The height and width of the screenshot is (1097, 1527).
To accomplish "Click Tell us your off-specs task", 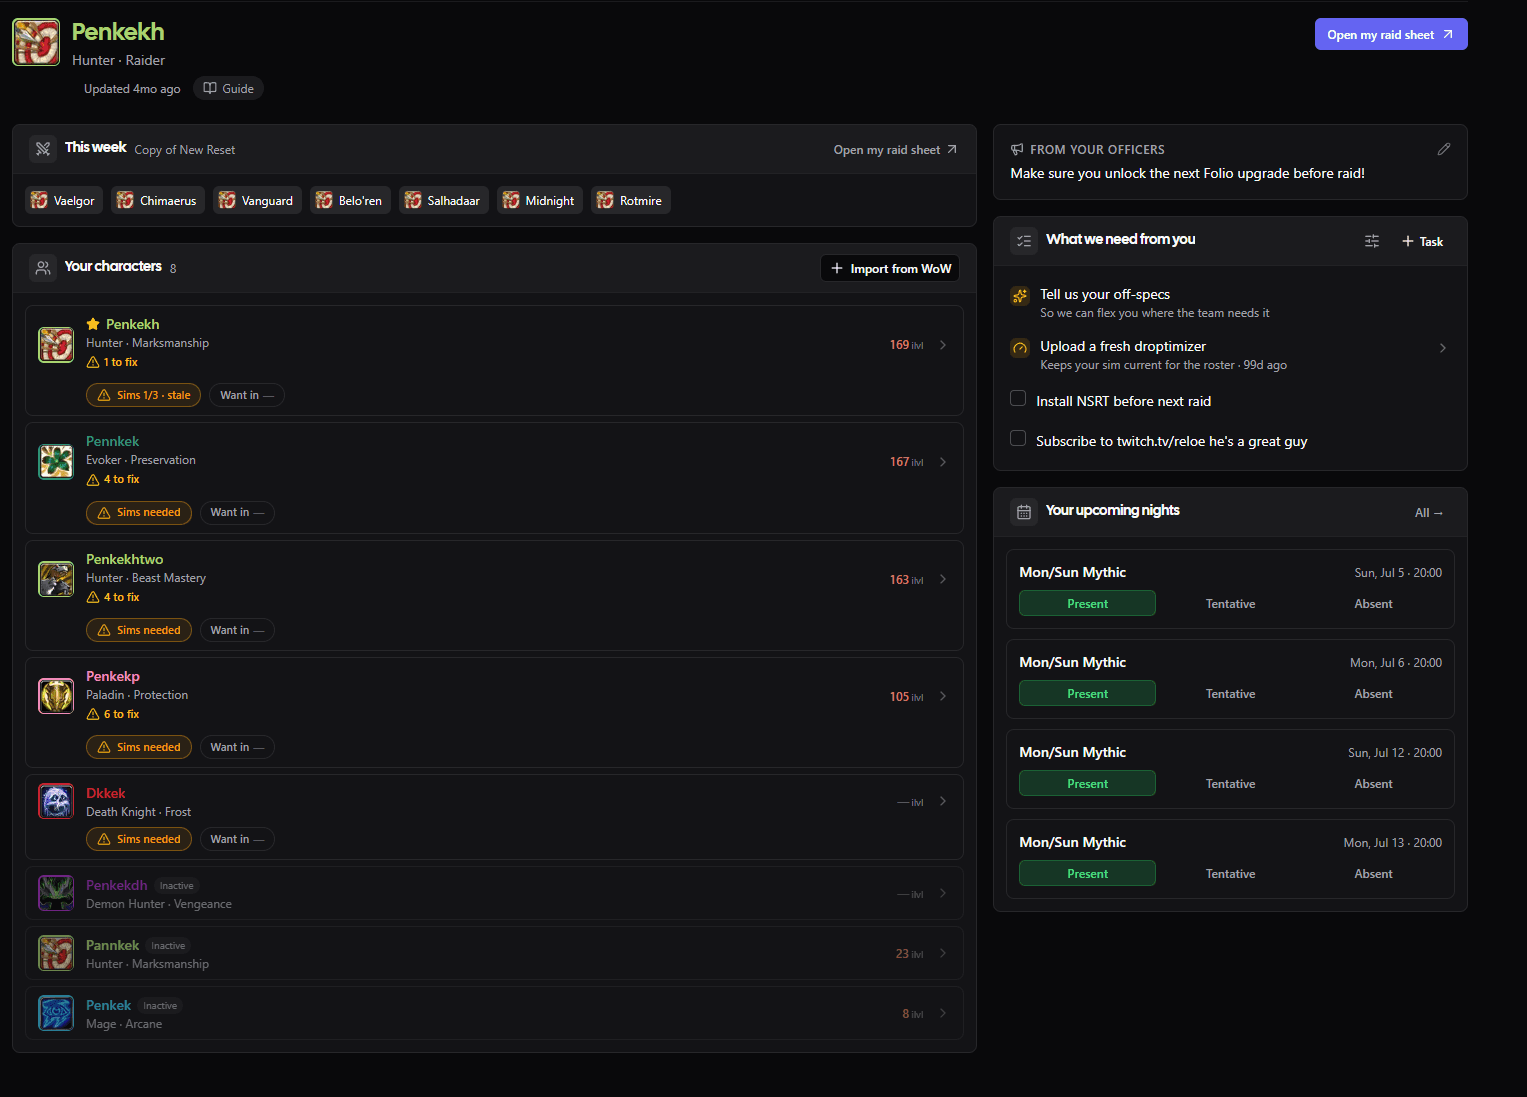I will pyautogui.click(x=1230, y=303).
